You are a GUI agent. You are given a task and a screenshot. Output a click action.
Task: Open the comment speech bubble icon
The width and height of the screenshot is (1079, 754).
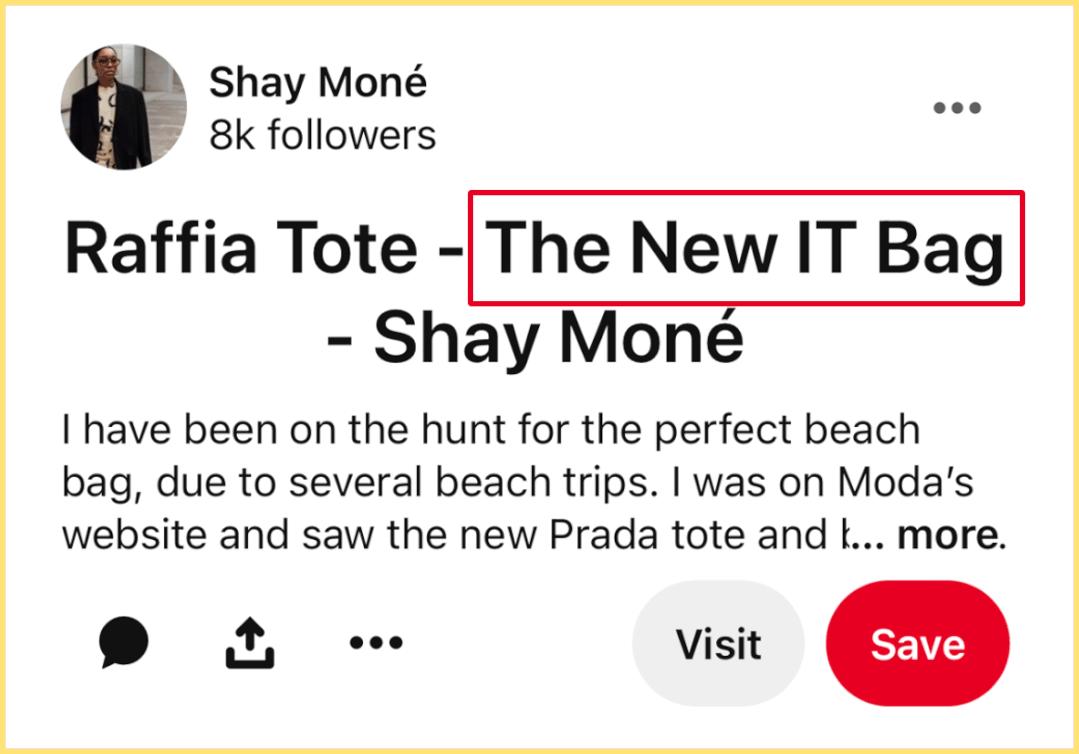124,643
